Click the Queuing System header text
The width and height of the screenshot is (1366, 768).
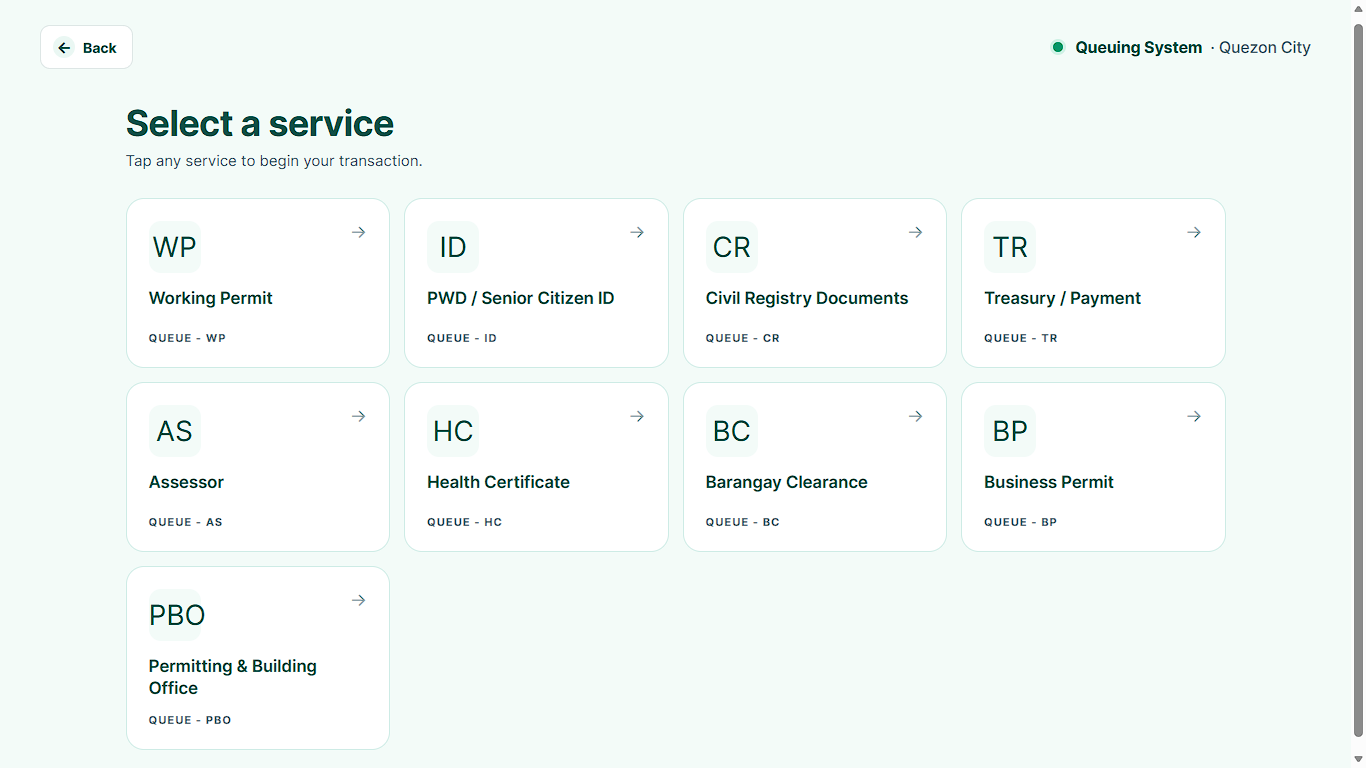click(1139, 47)
